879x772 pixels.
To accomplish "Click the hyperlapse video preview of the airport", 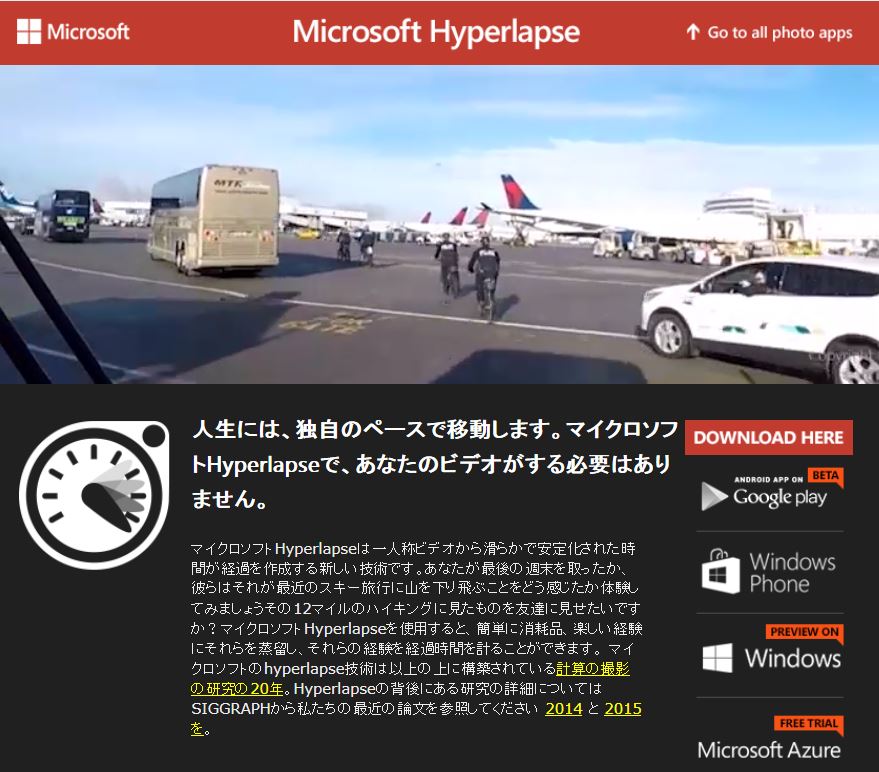I will point(440,228).
